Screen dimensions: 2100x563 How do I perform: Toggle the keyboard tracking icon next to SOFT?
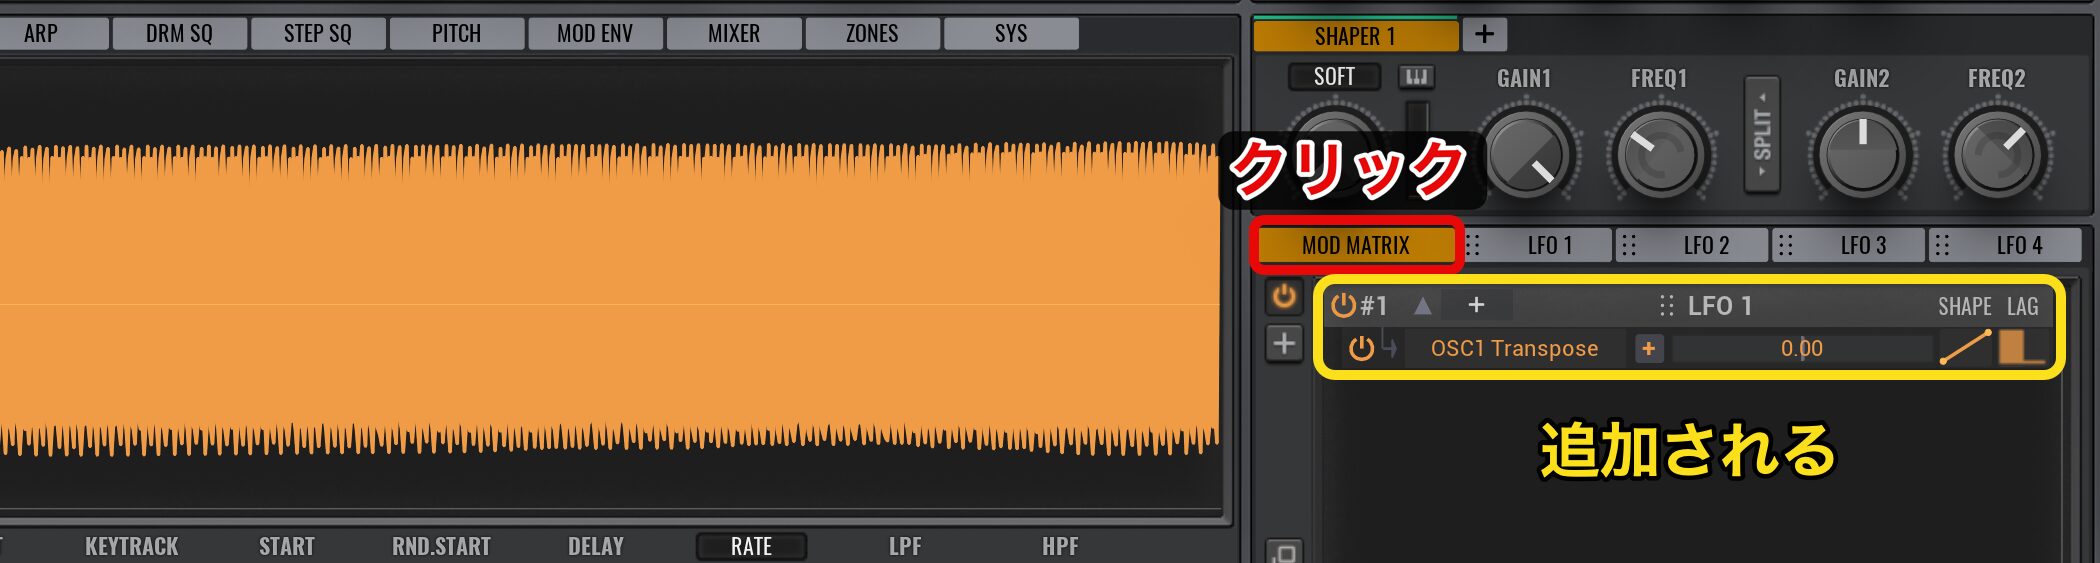1416,77
